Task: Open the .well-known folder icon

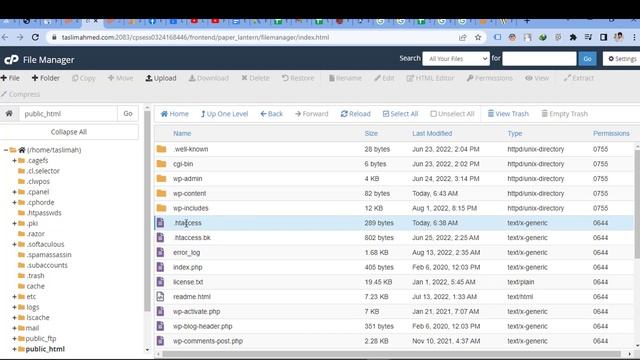Action: point(162,149)
